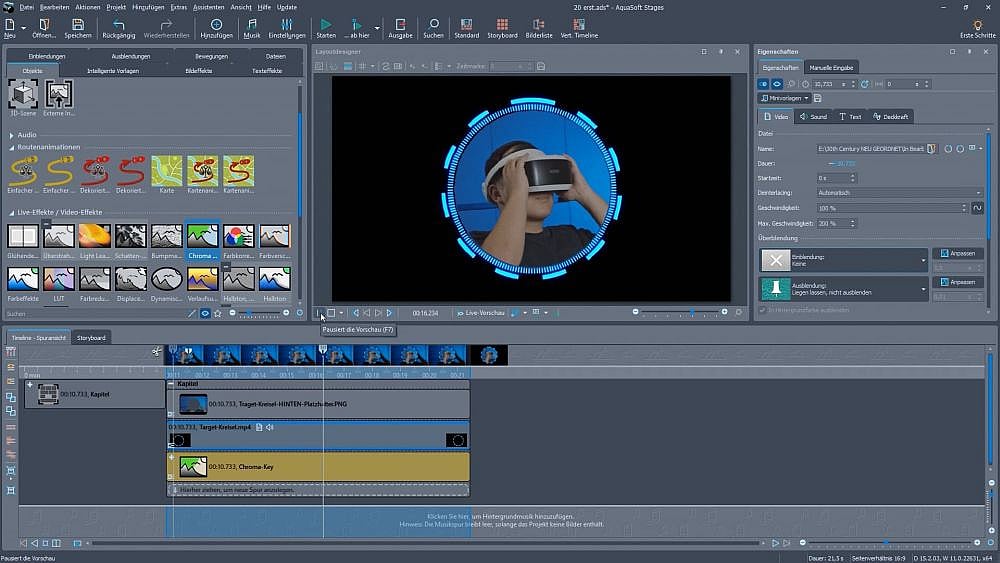The height and width of the screenshot is (563, 1000).
Task: Click the Anpassen button for Einblendung
Action: 957,254
